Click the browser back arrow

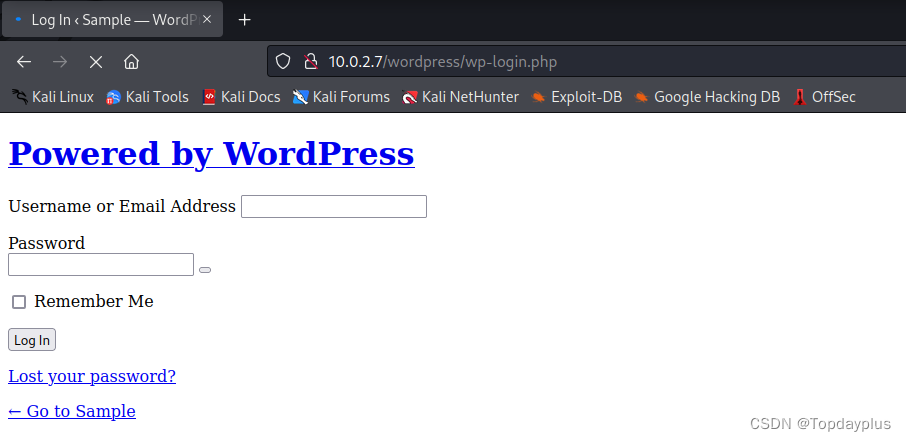[x=24, y=62]
